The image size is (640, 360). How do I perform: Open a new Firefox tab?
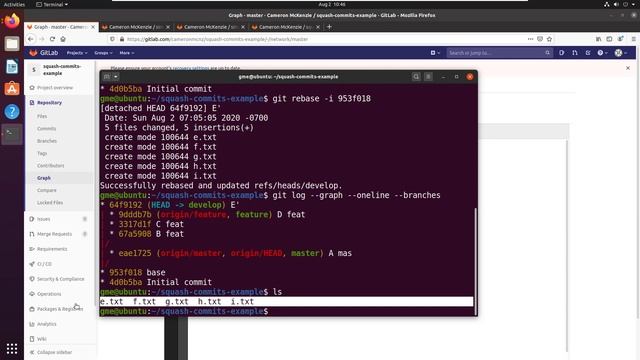click(x=329, y=27)
